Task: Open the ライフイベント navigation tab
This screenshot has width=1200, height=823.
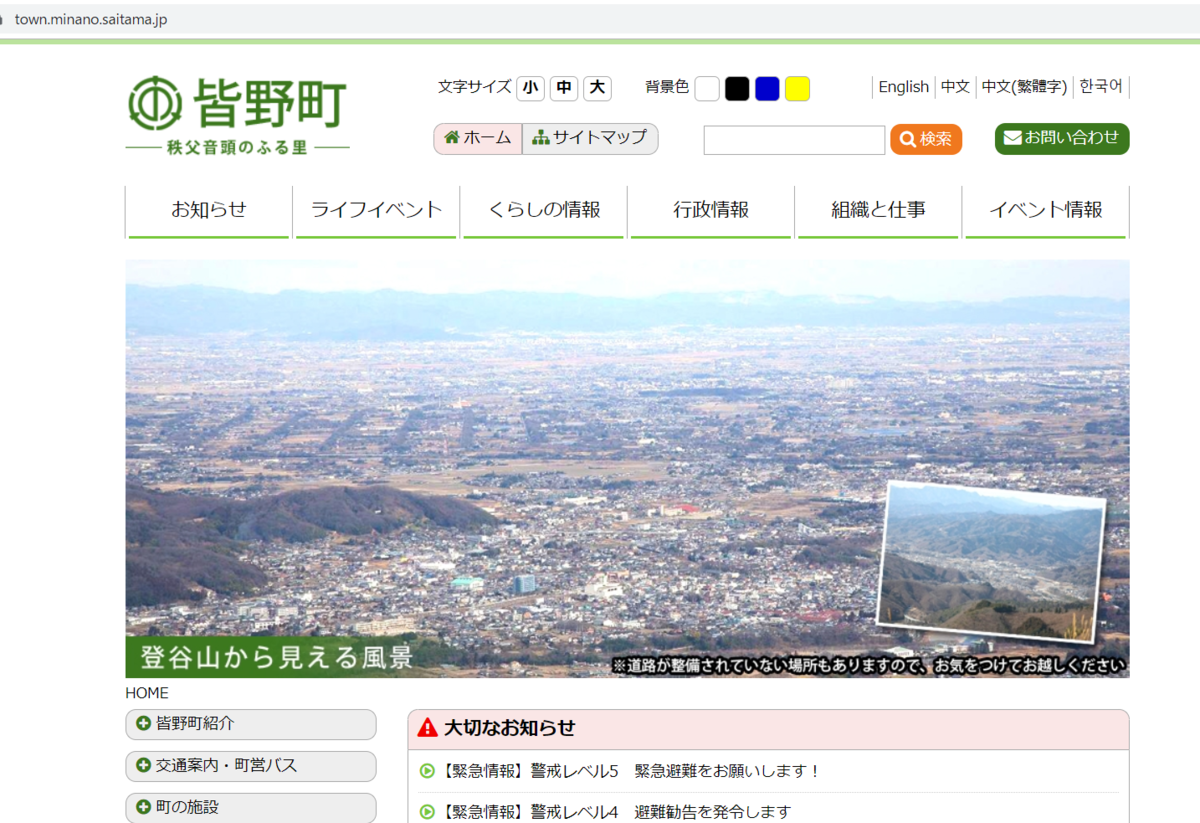Action: coord(376,211)
